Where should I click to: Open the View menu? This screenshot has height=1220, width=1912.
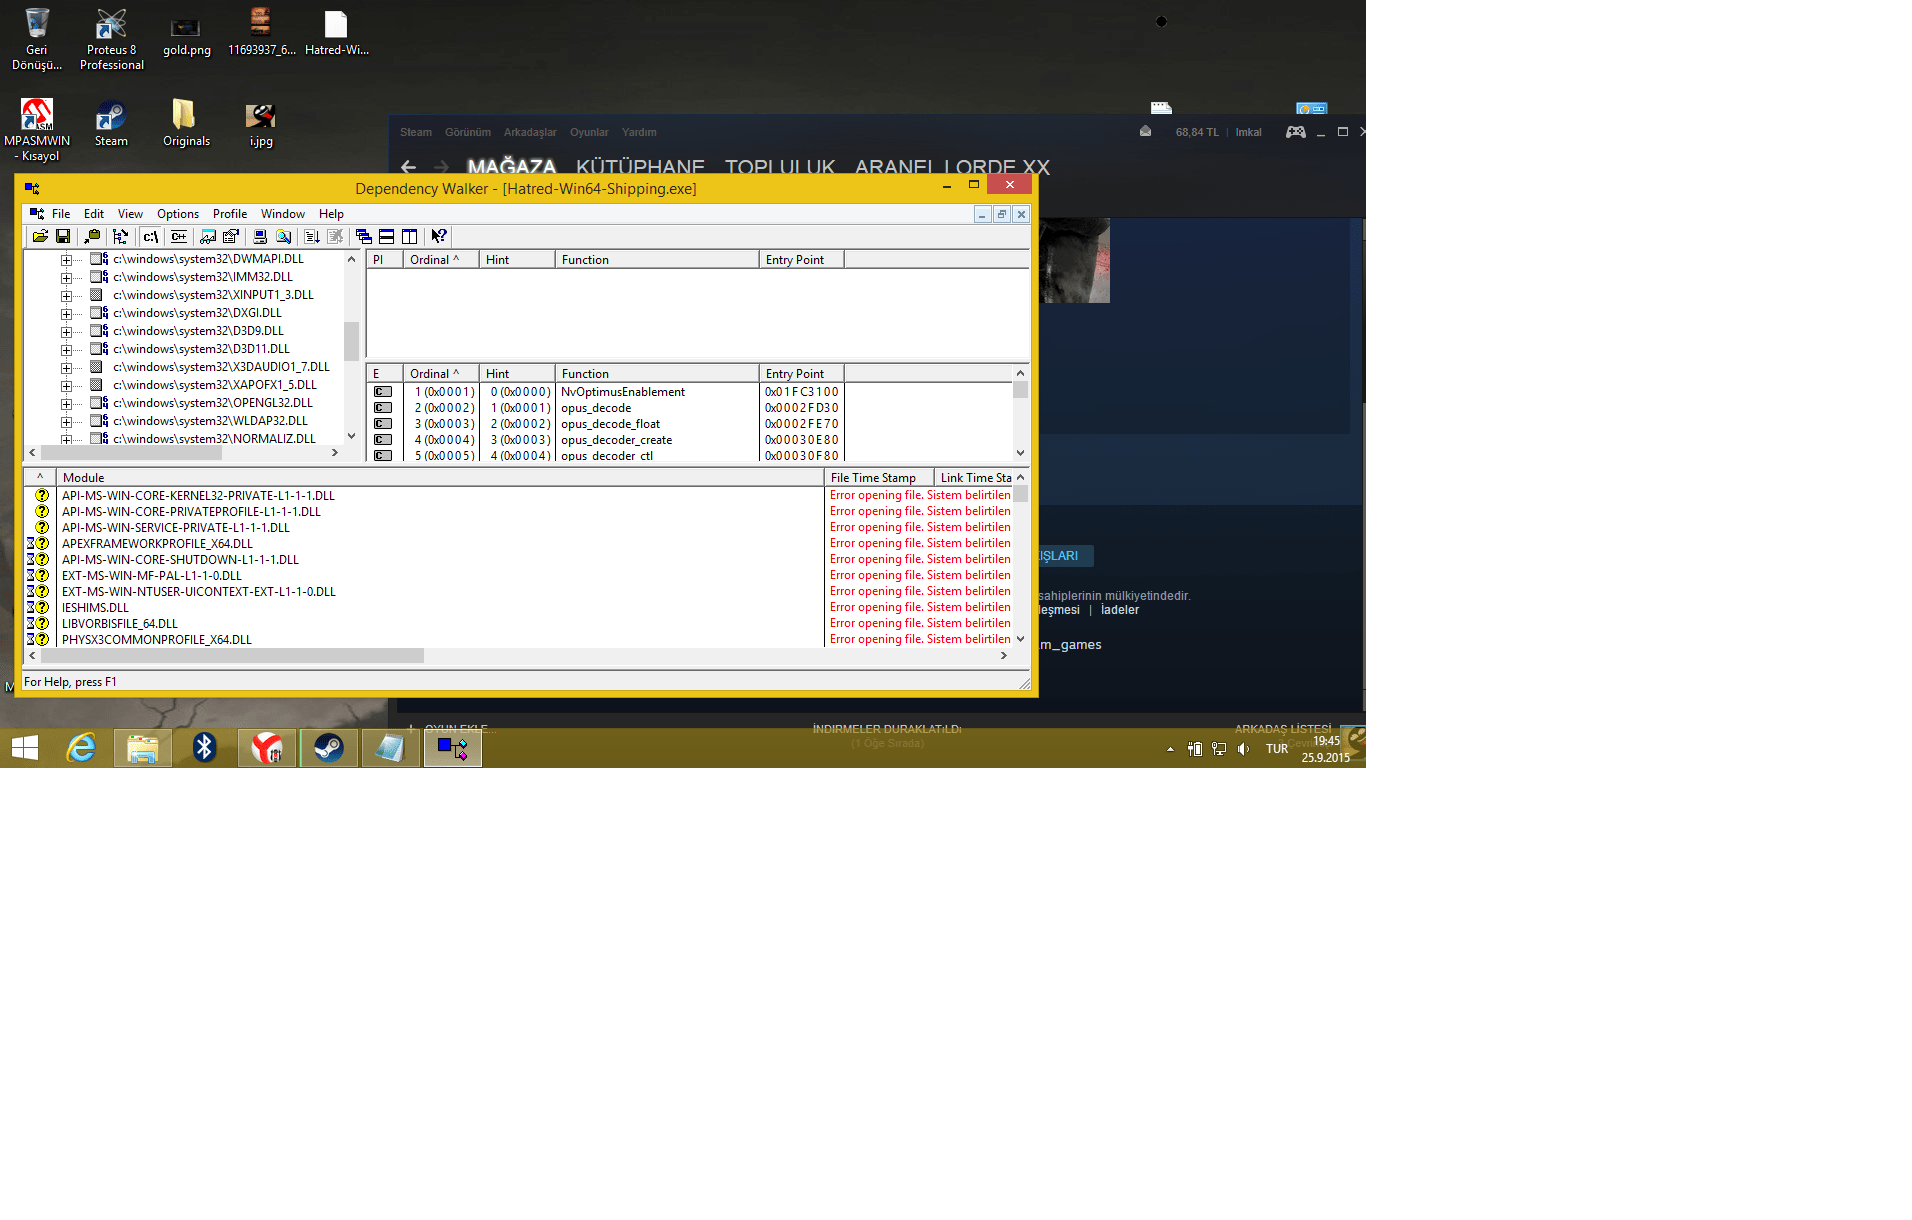pos(130,214)
